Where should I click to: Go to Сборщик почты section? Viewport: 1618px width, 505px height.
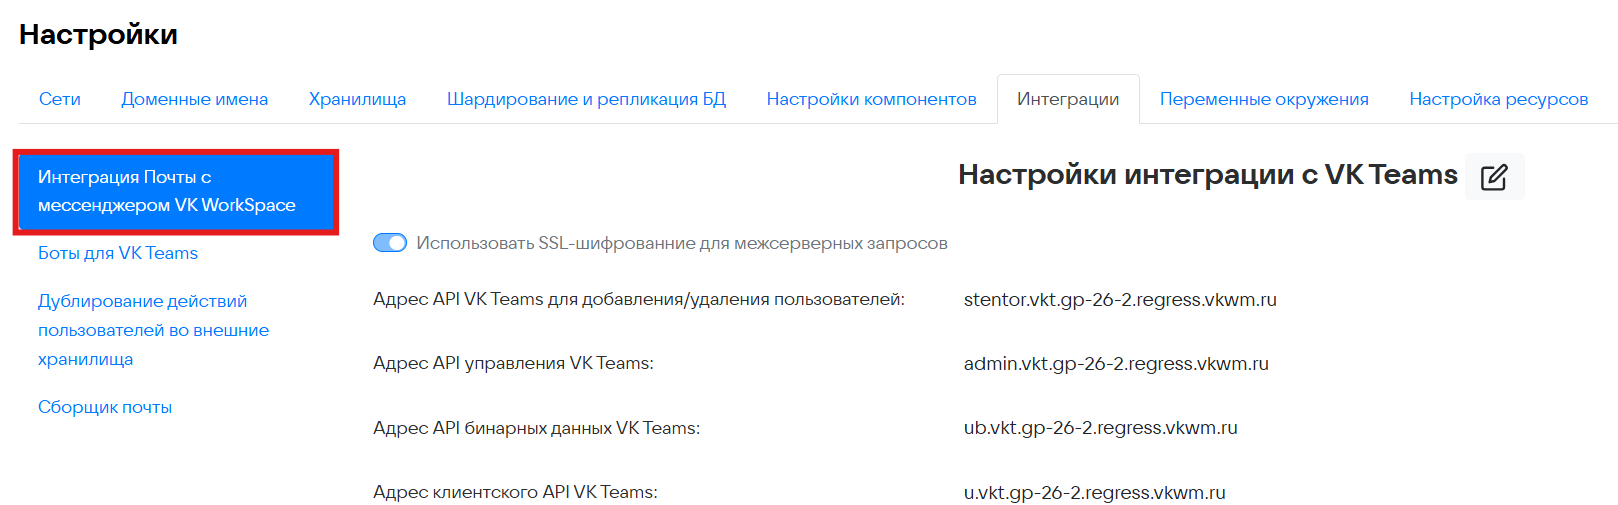pos(105,407)
